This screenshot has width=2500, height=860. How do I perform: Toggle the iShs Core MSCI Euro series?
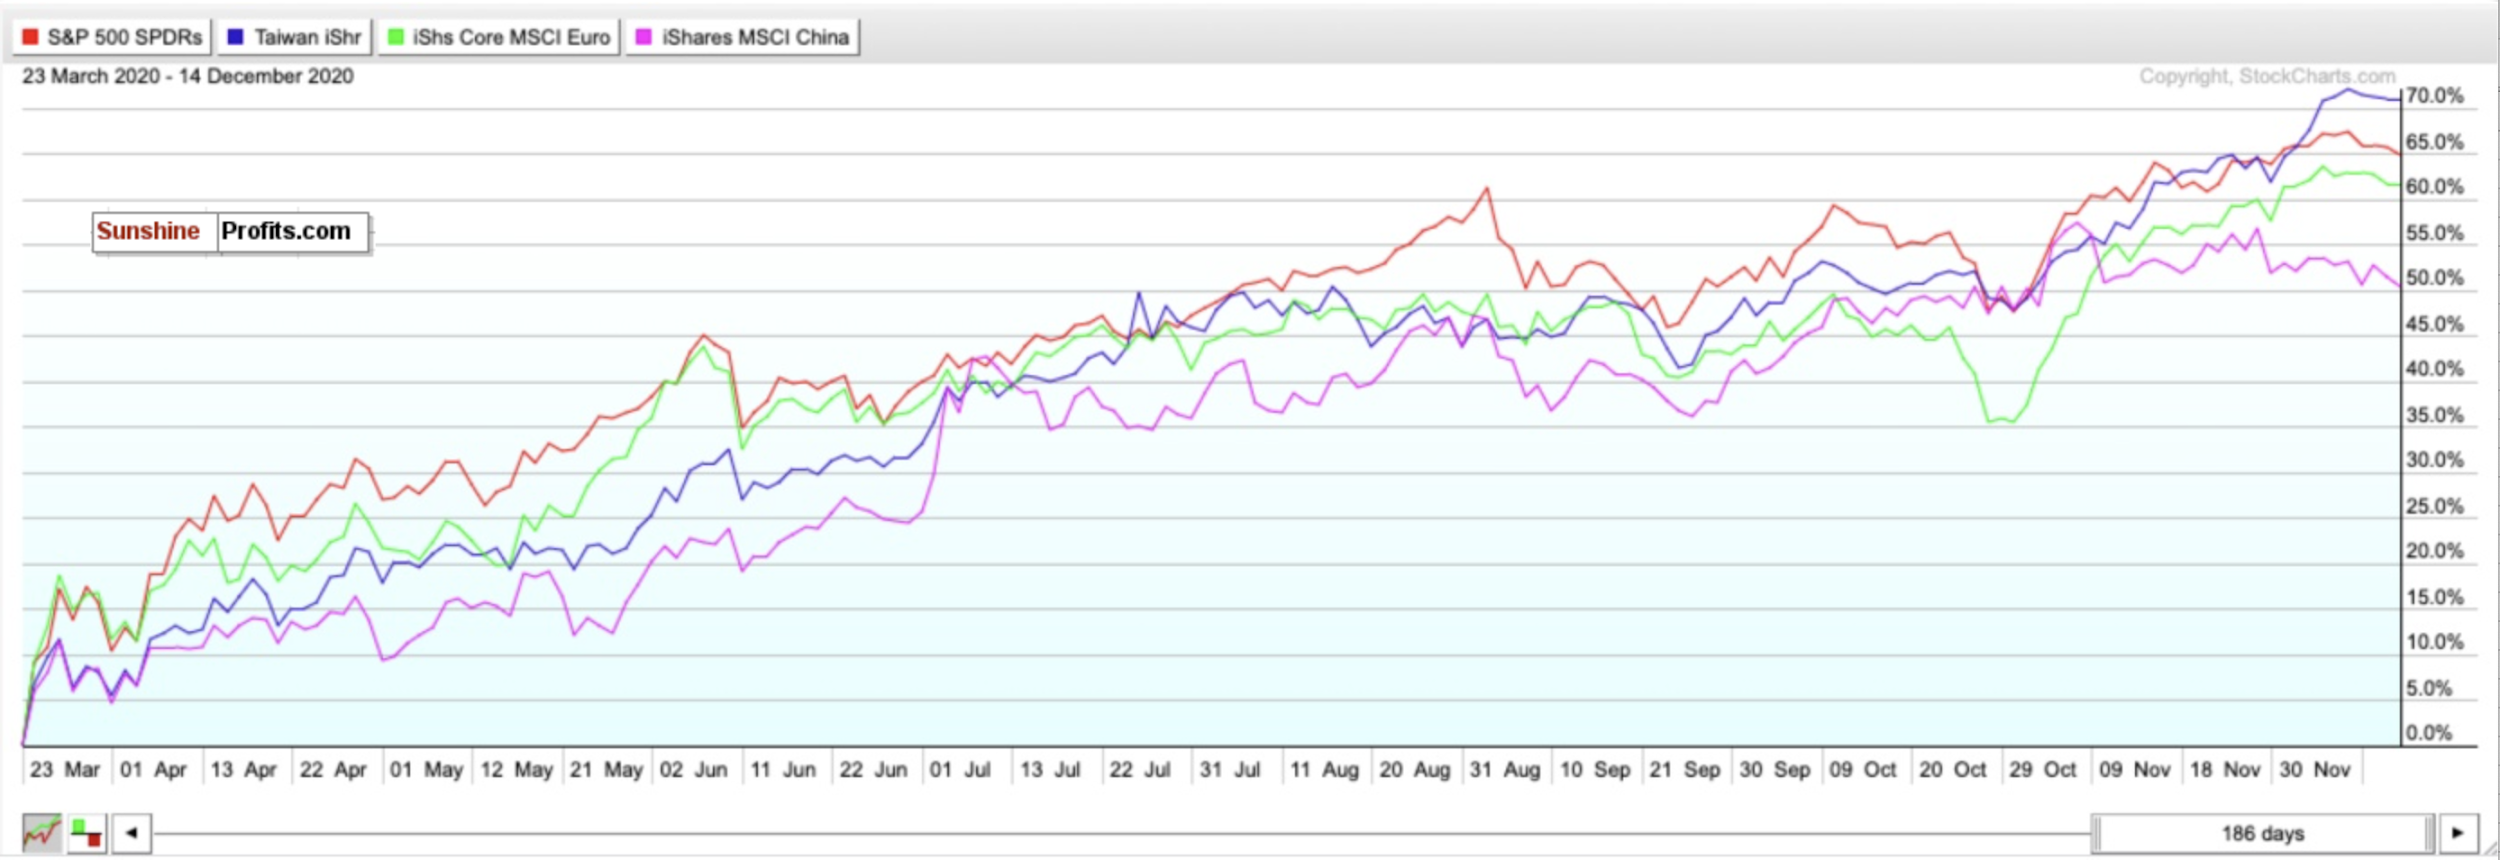pyautogui.click(x=499, y=37)
